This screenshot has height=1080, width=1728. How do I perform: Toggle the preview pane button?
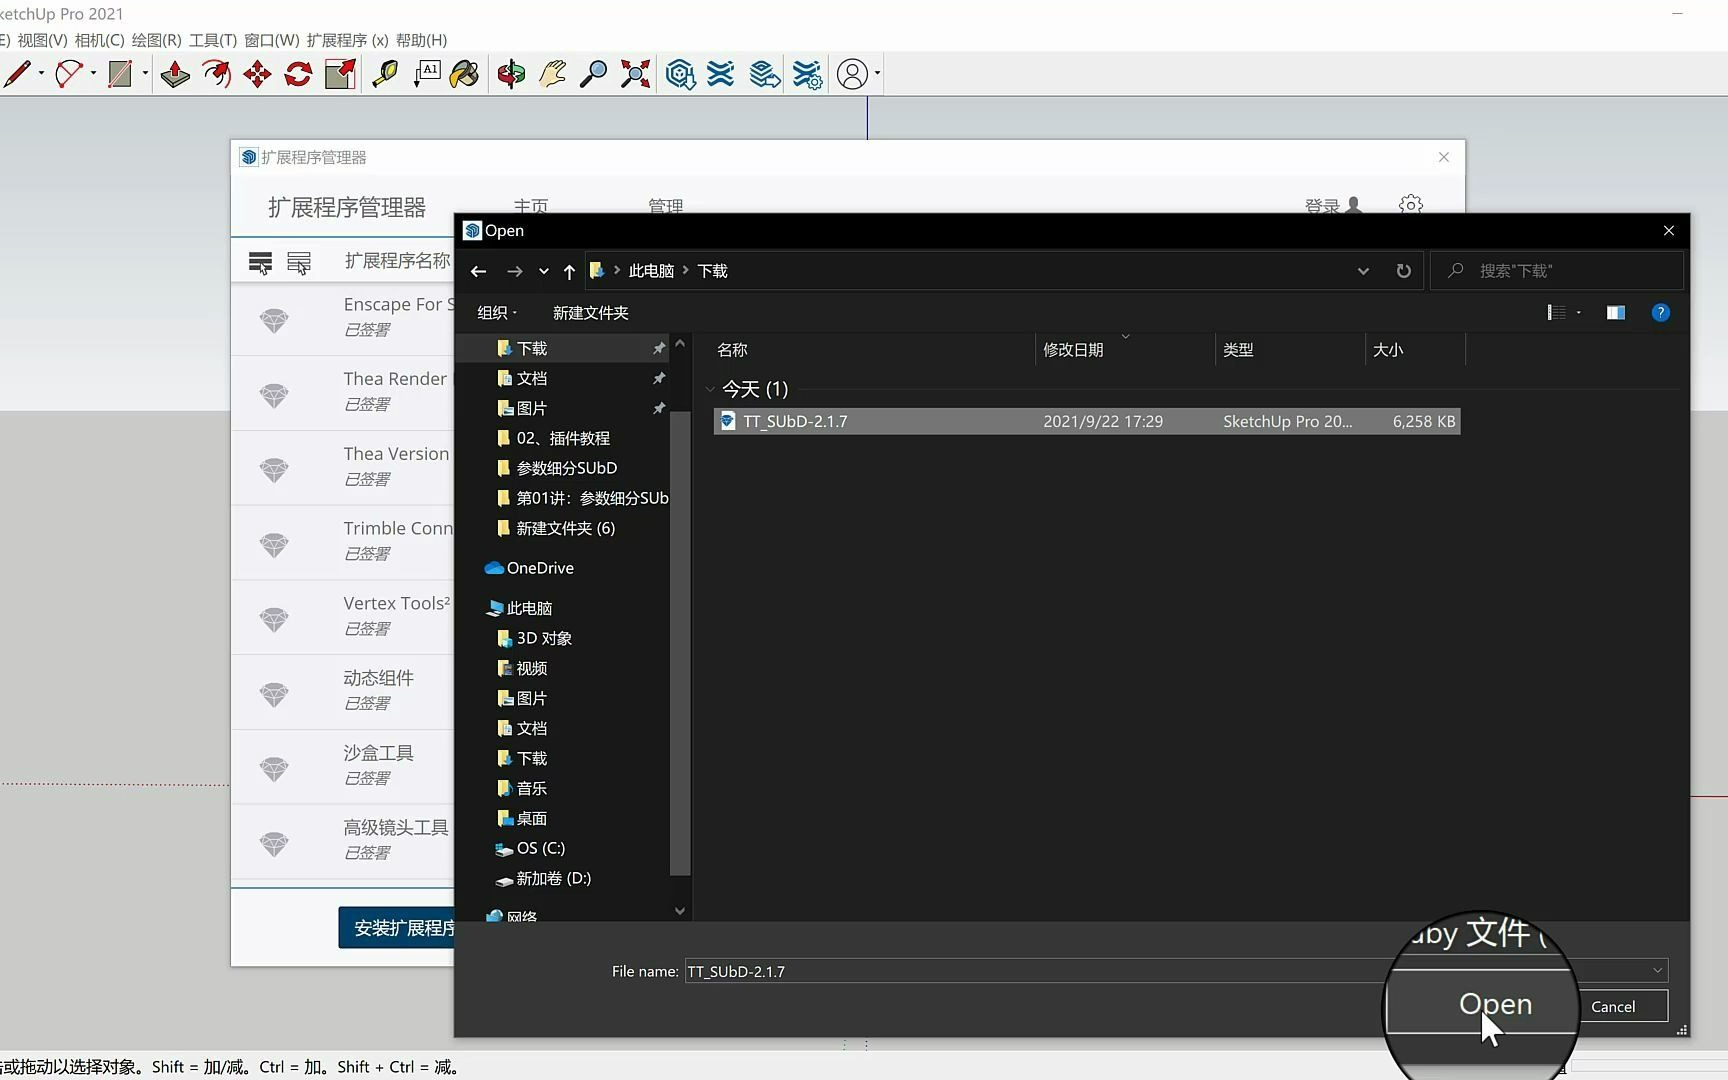(x=1615, y=313)
